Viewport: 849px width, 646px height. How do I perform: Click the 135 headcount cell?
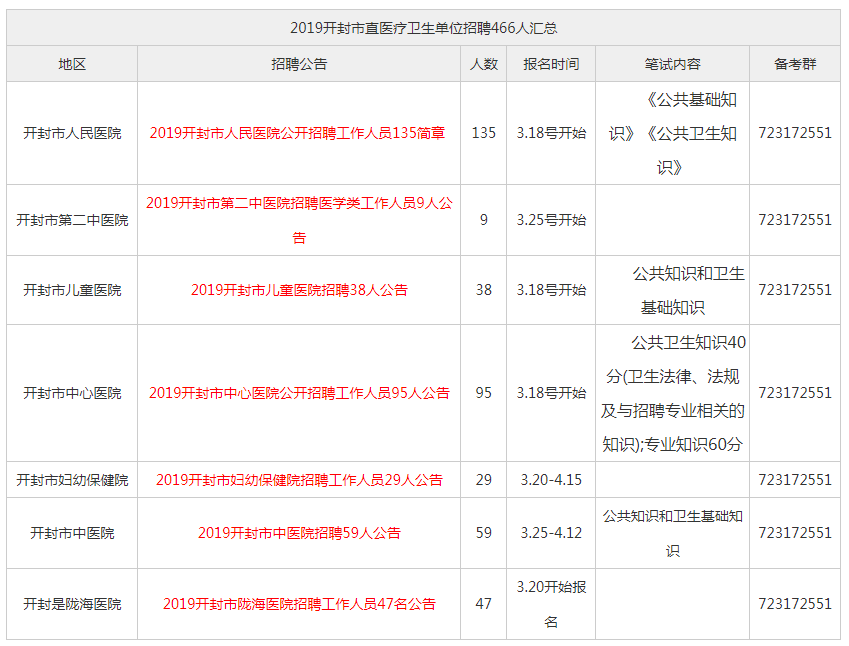tap(484, 133)
